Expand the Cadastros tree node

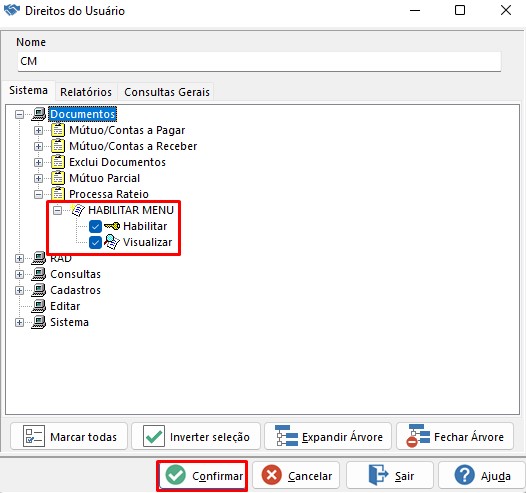(19, 290)
